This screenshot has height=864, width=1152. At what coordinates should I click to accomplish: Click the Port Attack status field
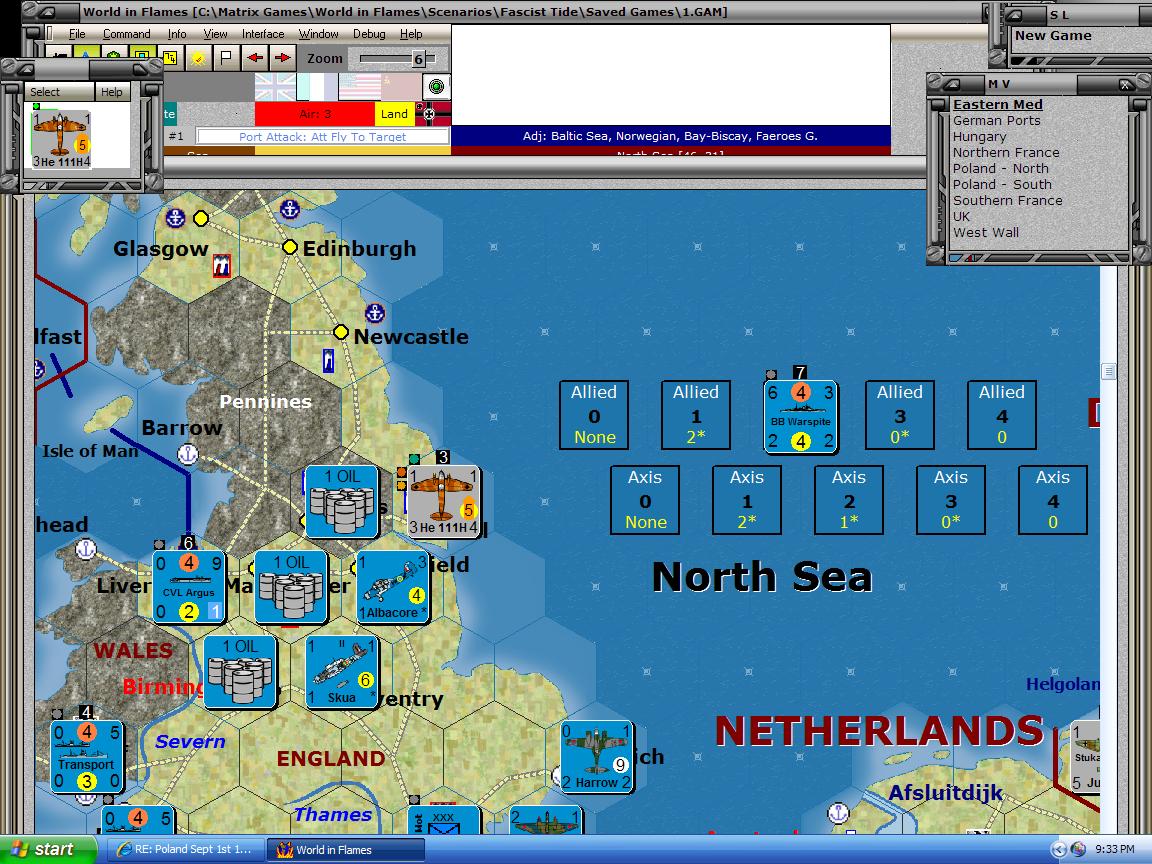coord(323,137)
